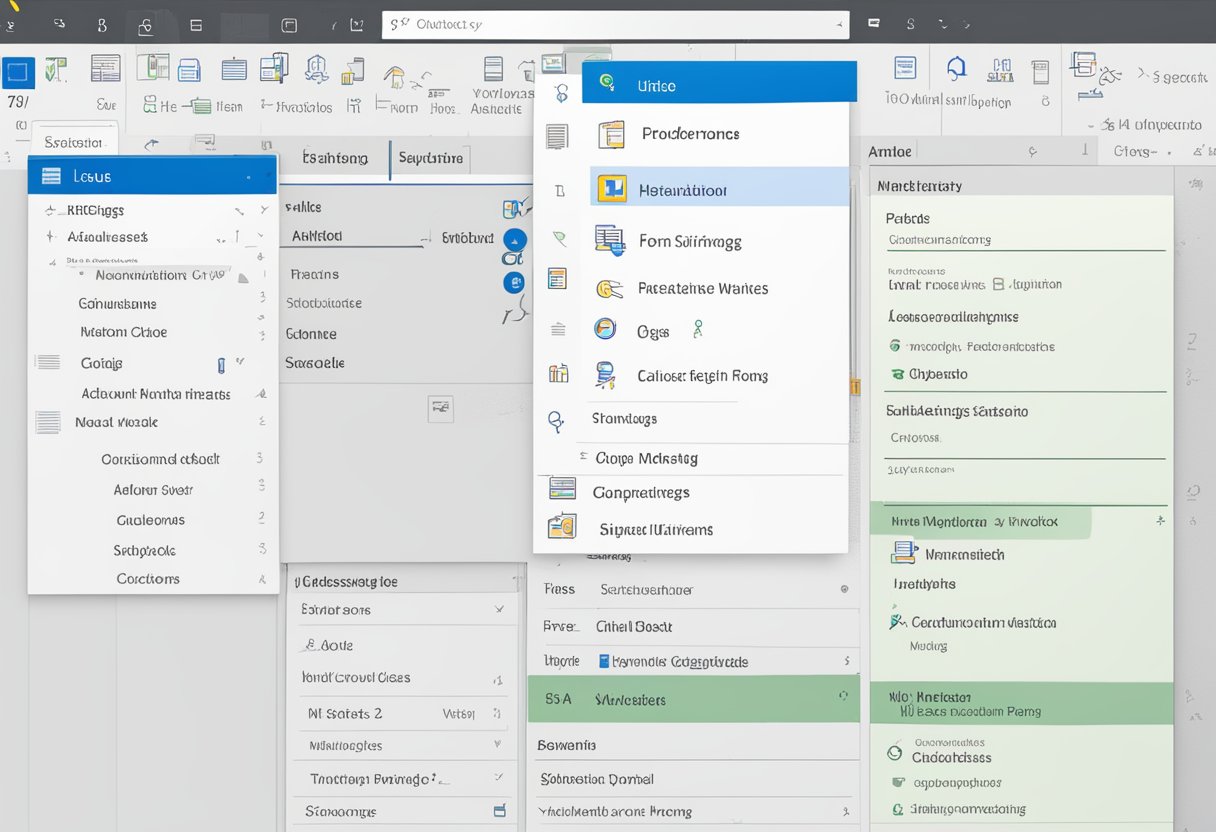Image resolution: width=1216 pixels, height=832 pixels.
Task: Click the vertical scrollbar beside the options menu
Action: [x=855, y=380]
